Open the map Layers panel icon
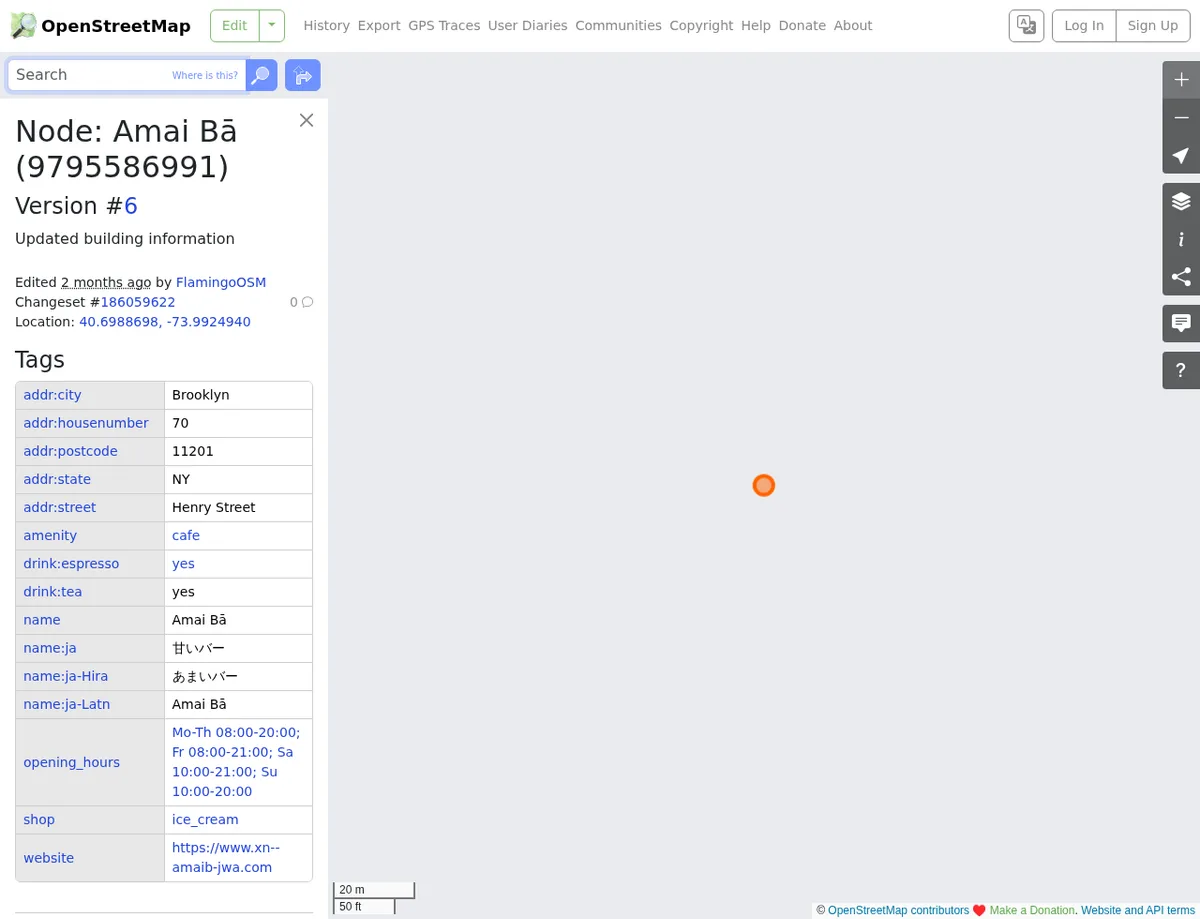 (1181, 201)
